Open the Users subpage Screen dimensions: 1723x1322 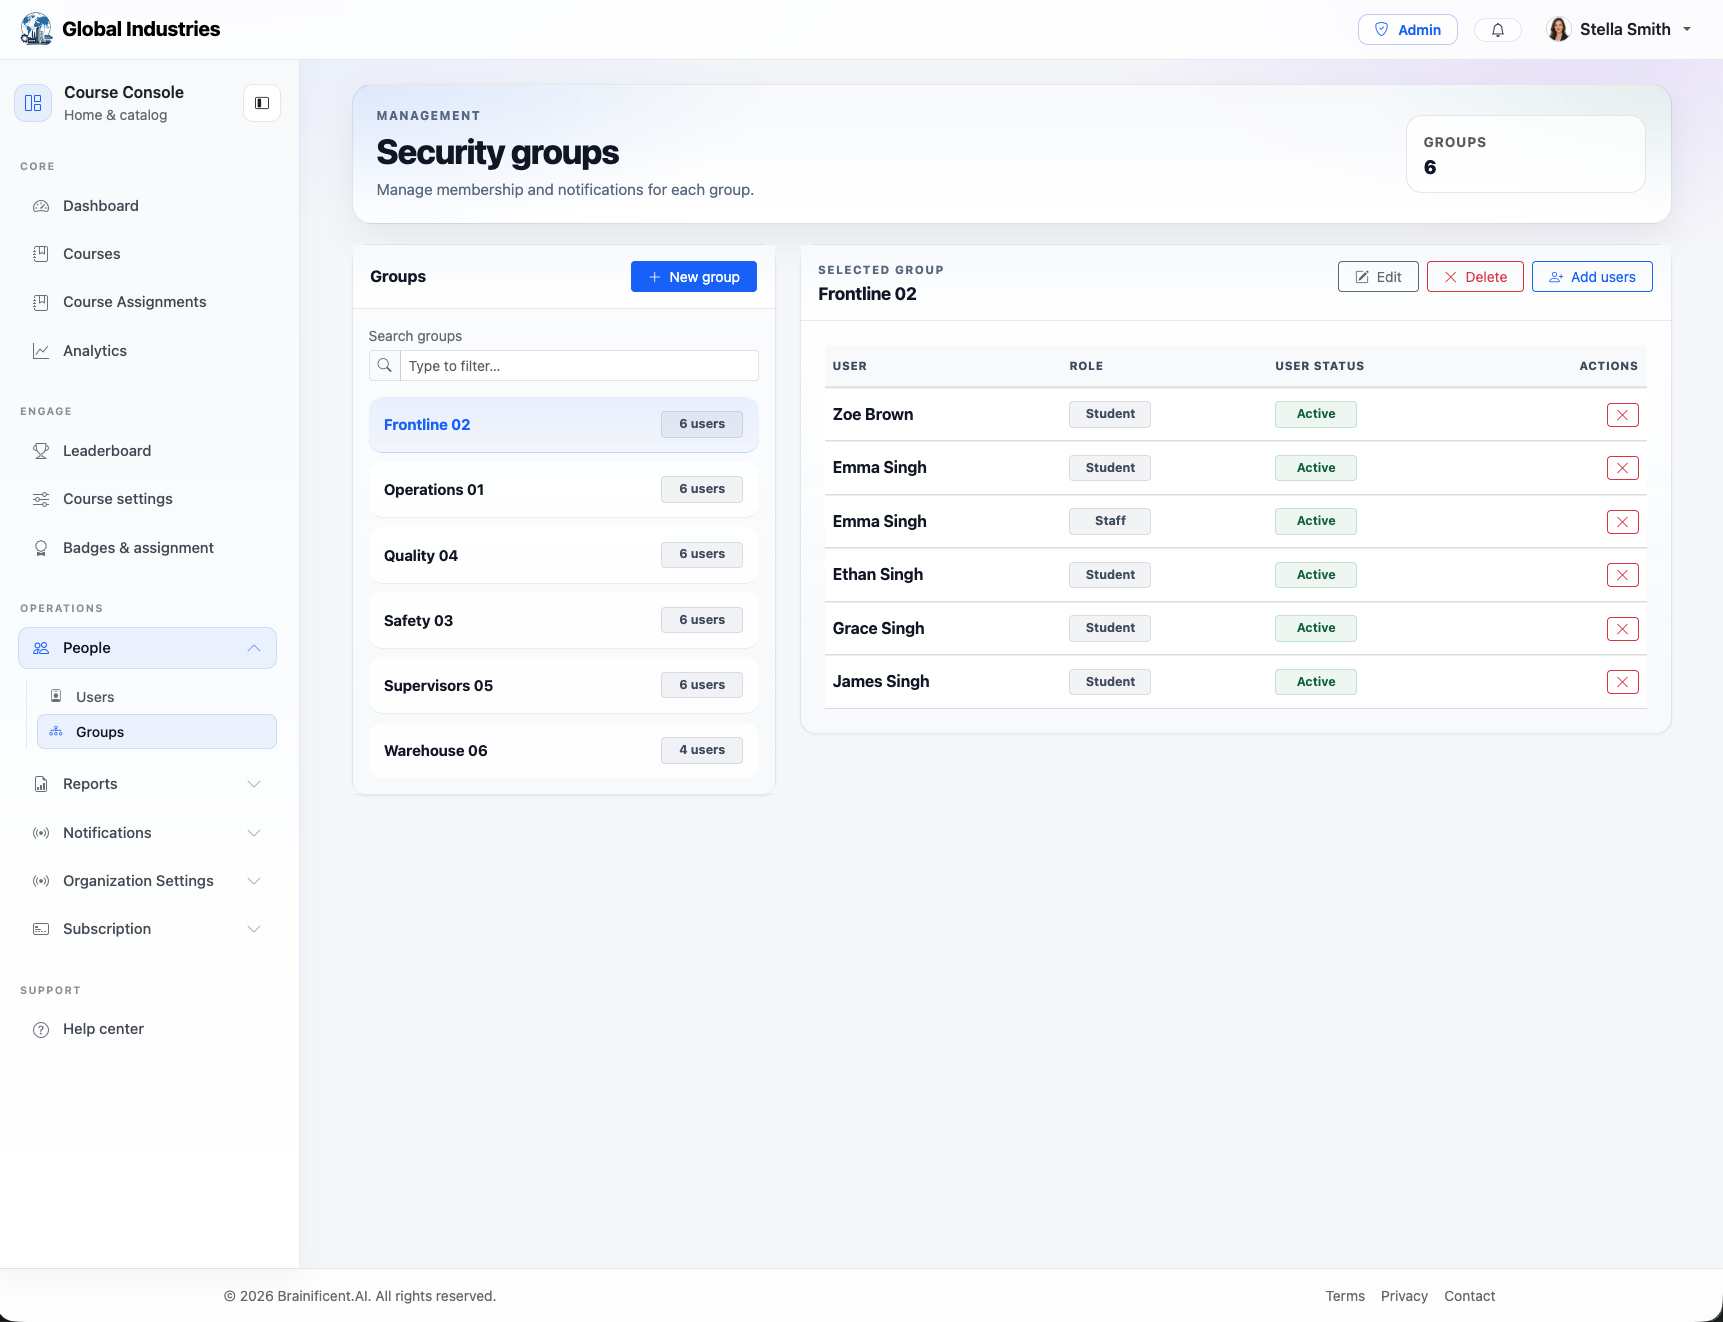(x=157, y=697)
